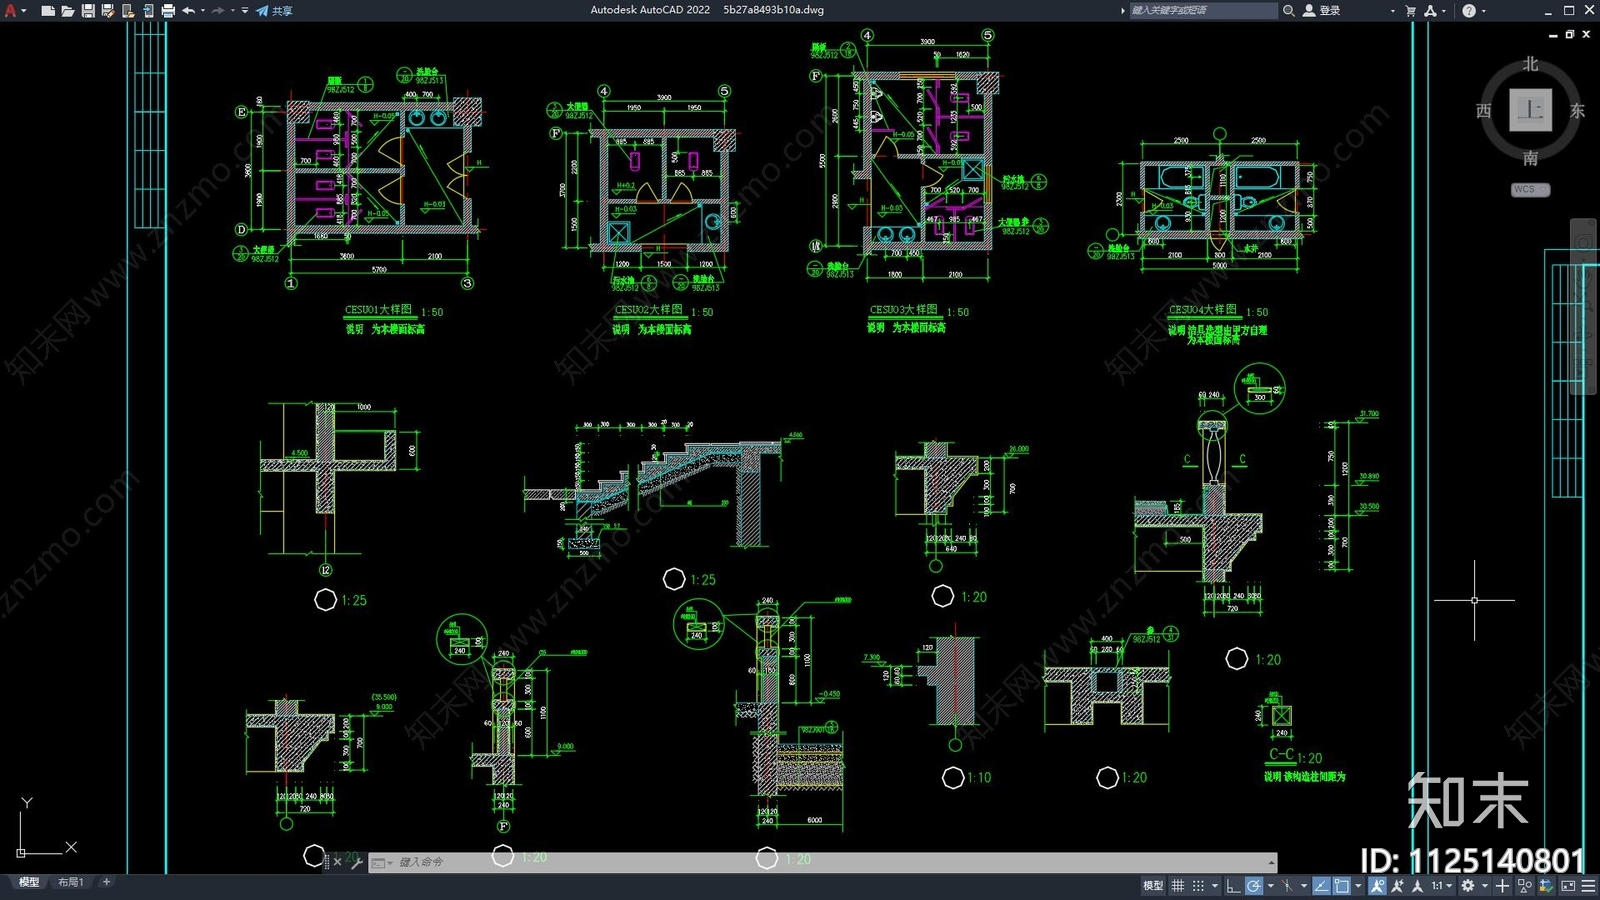Image resolution: width=1600 pixels, height=900 pixels.
Task: Toggle polar tracking in status bar
Action: tap(1254, 886)
